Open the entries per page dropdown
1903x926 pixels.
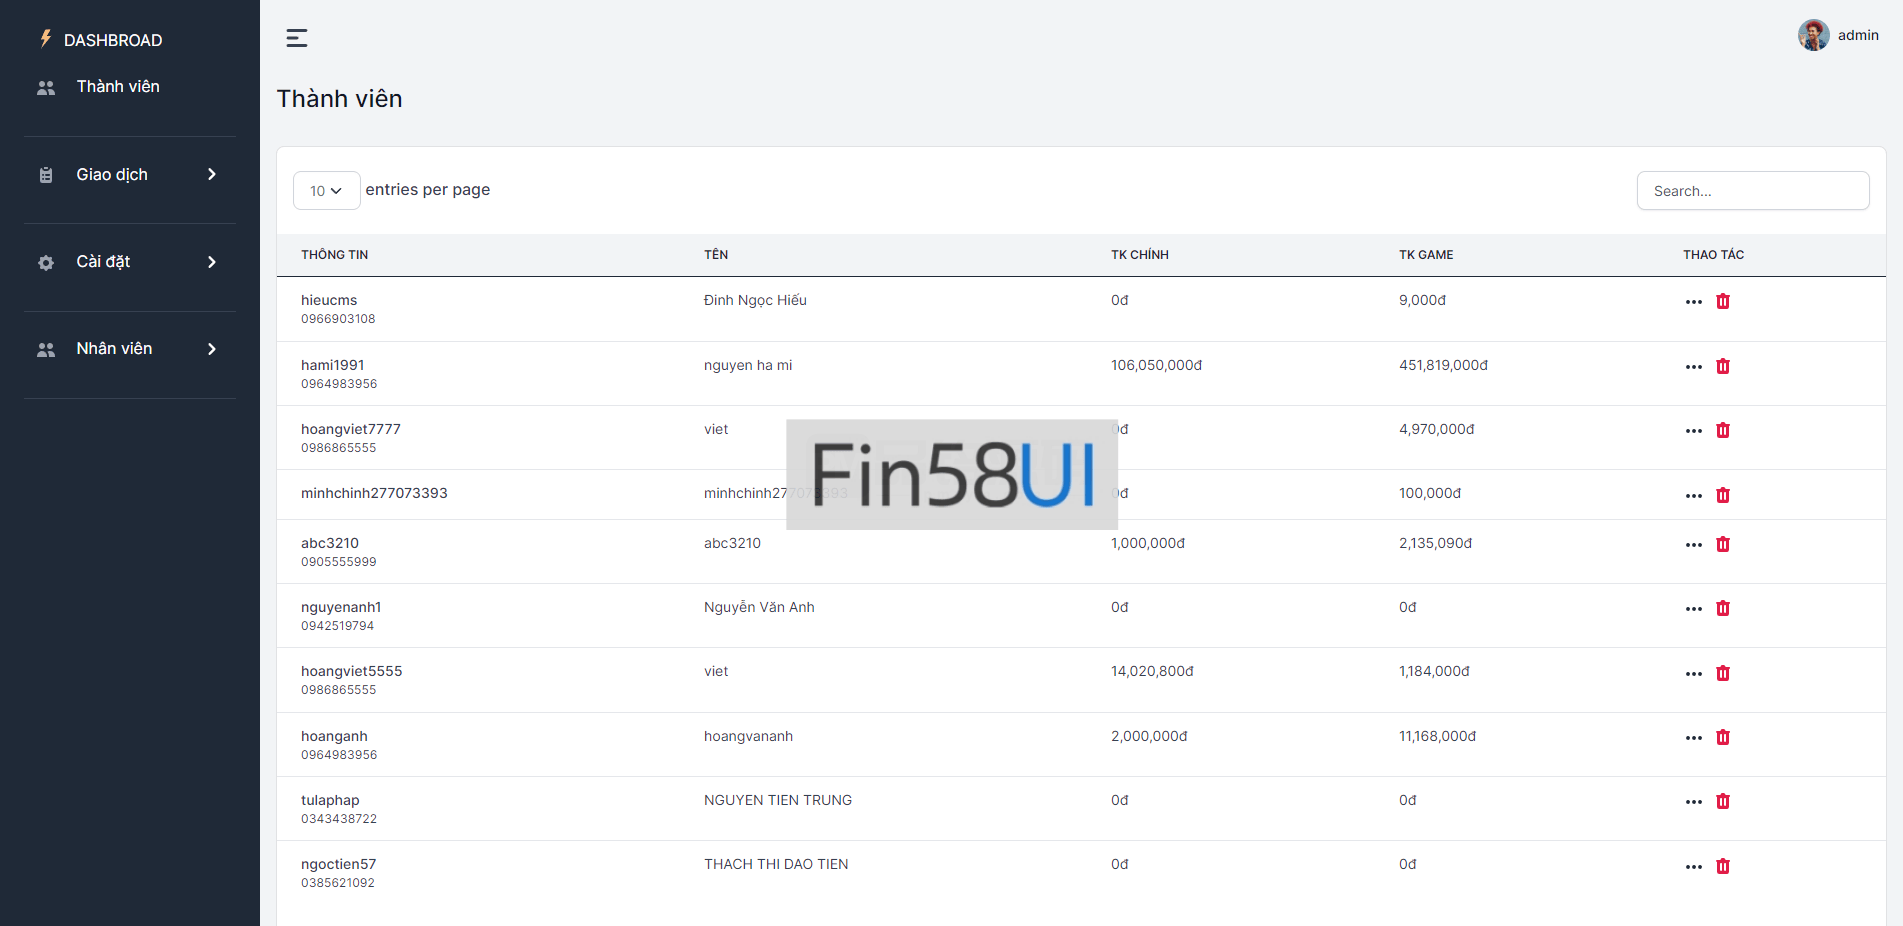(x=326, y=191)
